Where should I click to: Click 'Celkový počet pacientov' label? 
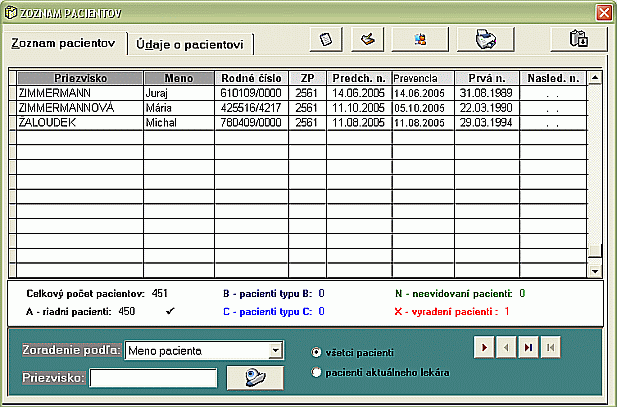[85, 294]
